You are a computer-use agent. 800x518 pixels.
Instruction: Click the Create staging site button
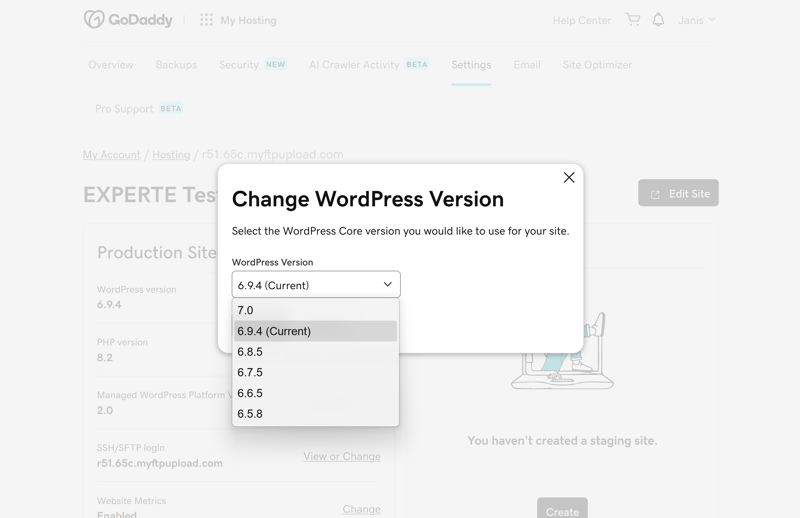(x=562, y=508)
